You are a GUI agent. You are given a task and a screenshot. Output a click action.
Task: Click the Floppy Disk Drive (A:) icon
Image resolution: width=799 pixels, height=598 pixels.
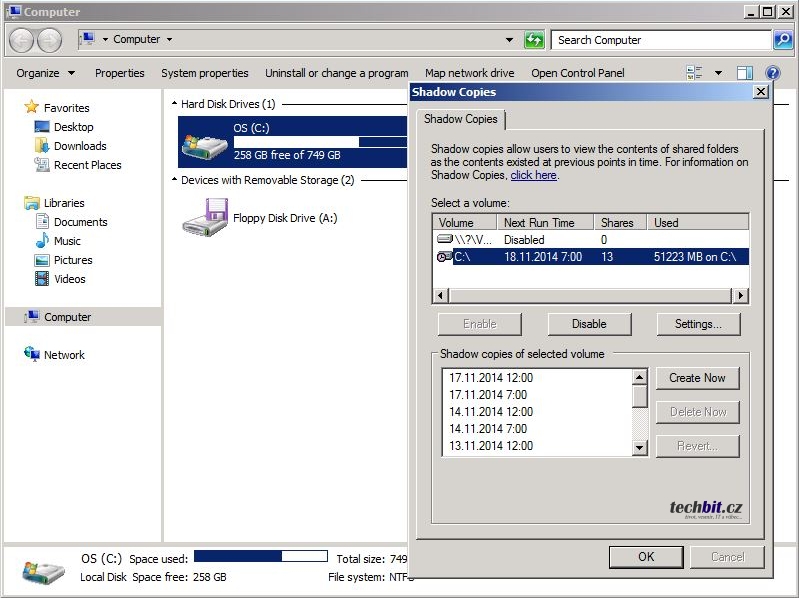coord(205,217)
